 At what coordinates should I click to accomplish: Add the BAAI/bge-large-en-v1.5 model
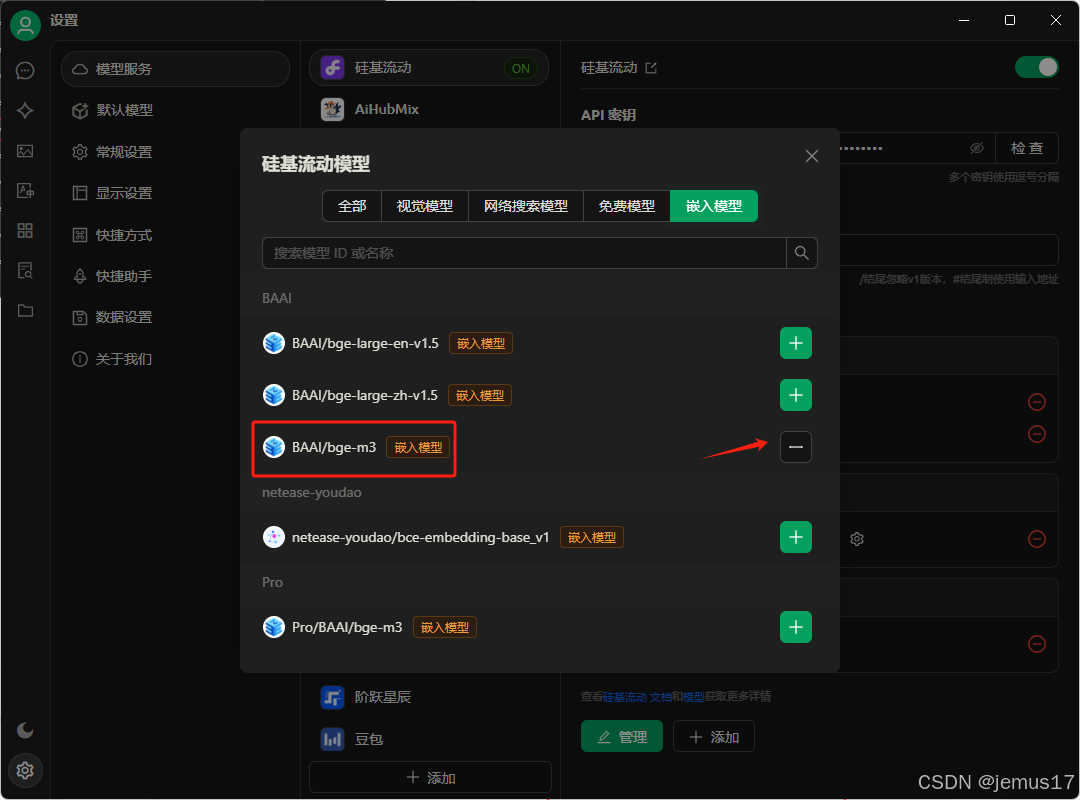pyautogui.click(x=796, y=343)
